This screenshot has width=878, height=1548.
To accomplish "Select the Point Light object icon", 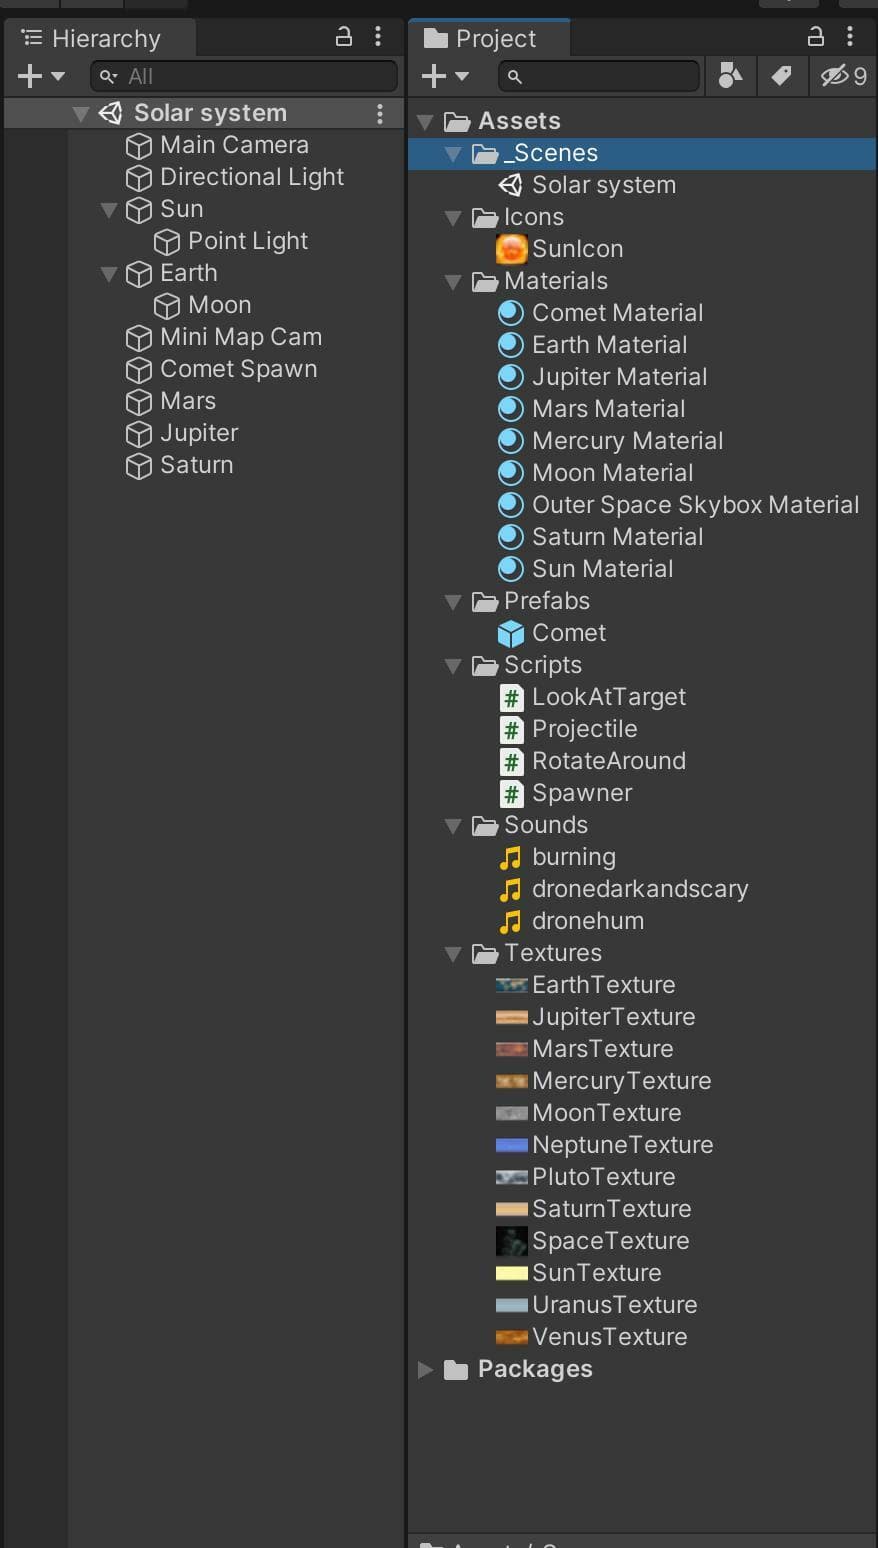I will pos(166,242).
